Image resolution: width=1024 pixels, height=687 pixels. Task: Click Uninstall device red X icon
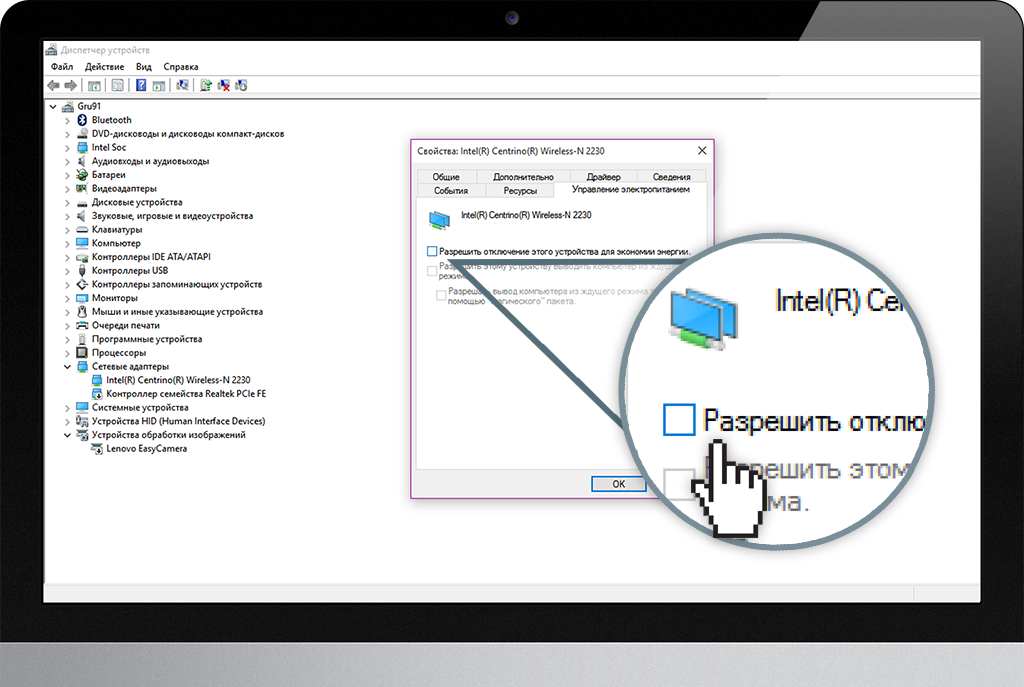224,86
